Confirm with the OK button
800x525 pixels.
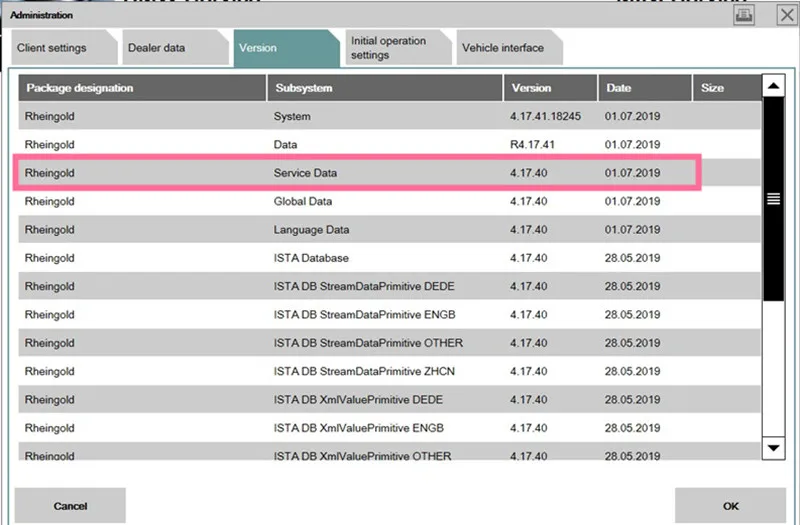pyautogui.click(x=730, y=506)
